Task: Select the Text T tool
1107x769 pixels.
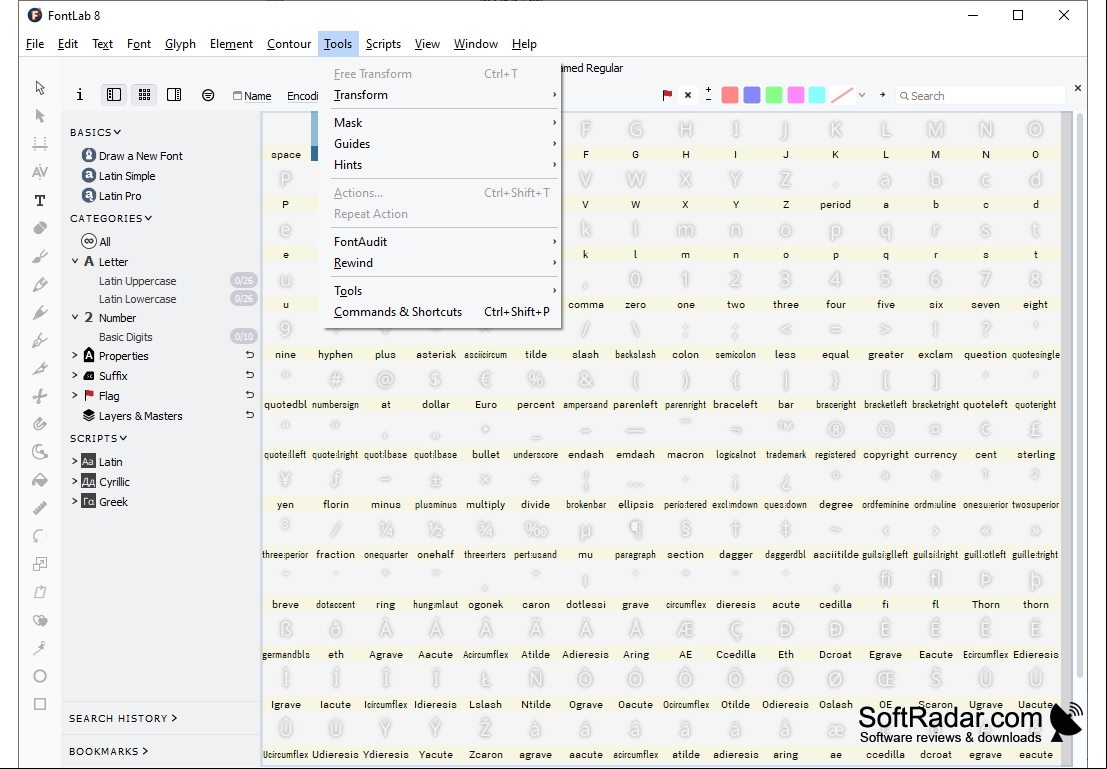Action: [x=40, y=201]
